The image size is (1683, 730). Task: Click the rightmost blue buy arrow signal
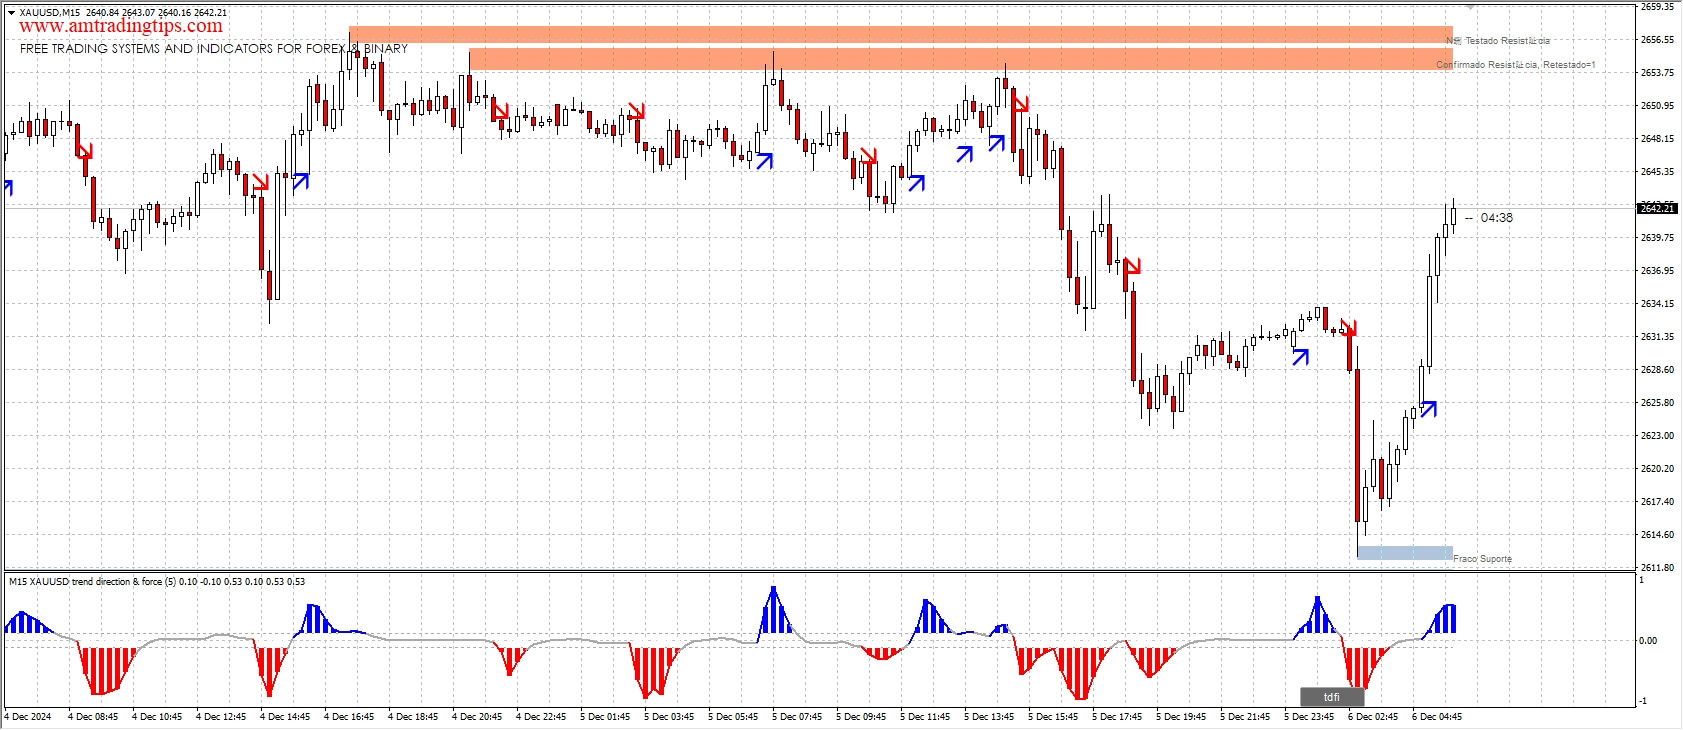[1428, 409]
